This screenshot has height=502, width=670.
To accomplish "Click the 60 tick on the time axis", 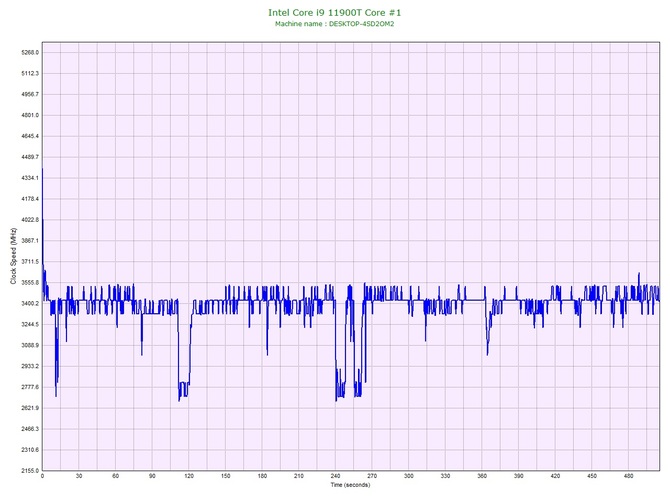I will pyautogui.click(x=115, y=476).
